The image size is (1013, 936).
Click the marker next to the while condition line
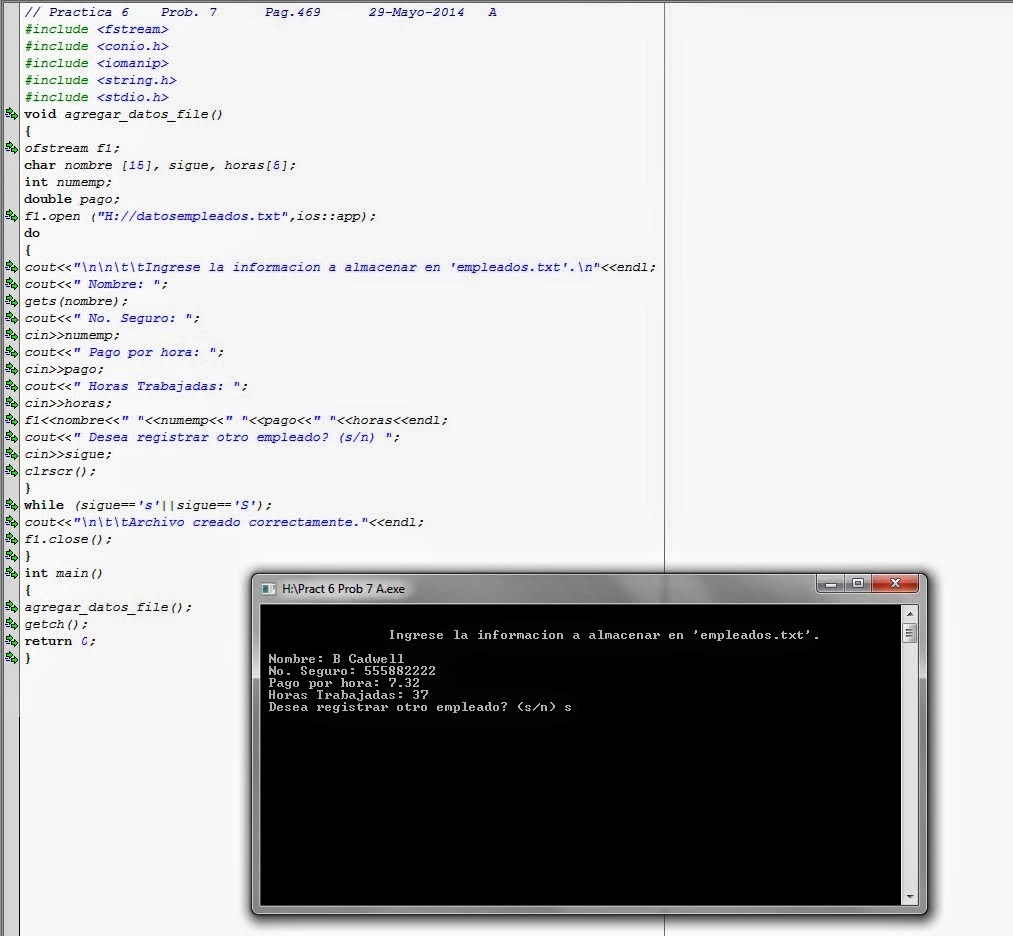[x=10, y=505]
